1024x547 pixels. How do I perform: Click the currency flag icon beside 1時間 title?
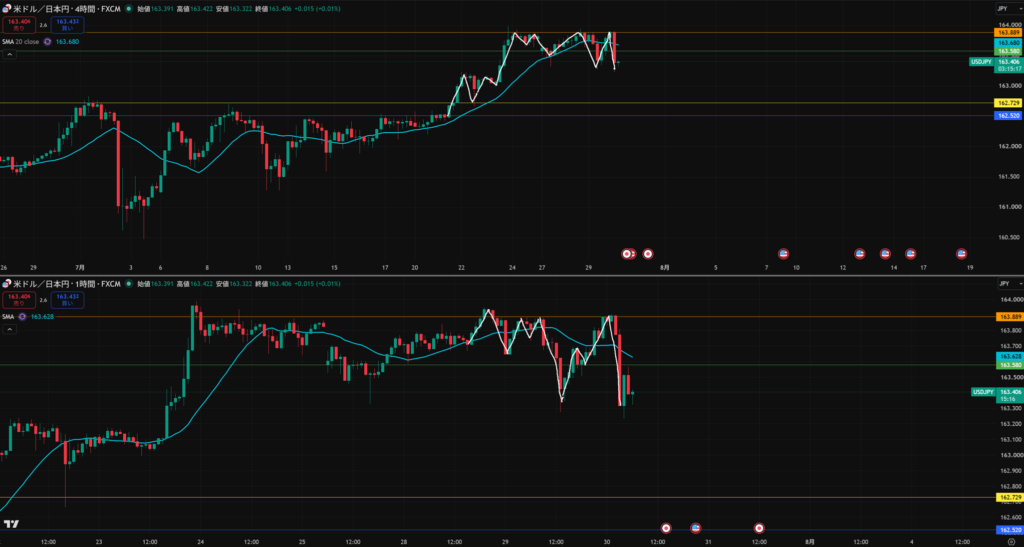tap(7, 284)
